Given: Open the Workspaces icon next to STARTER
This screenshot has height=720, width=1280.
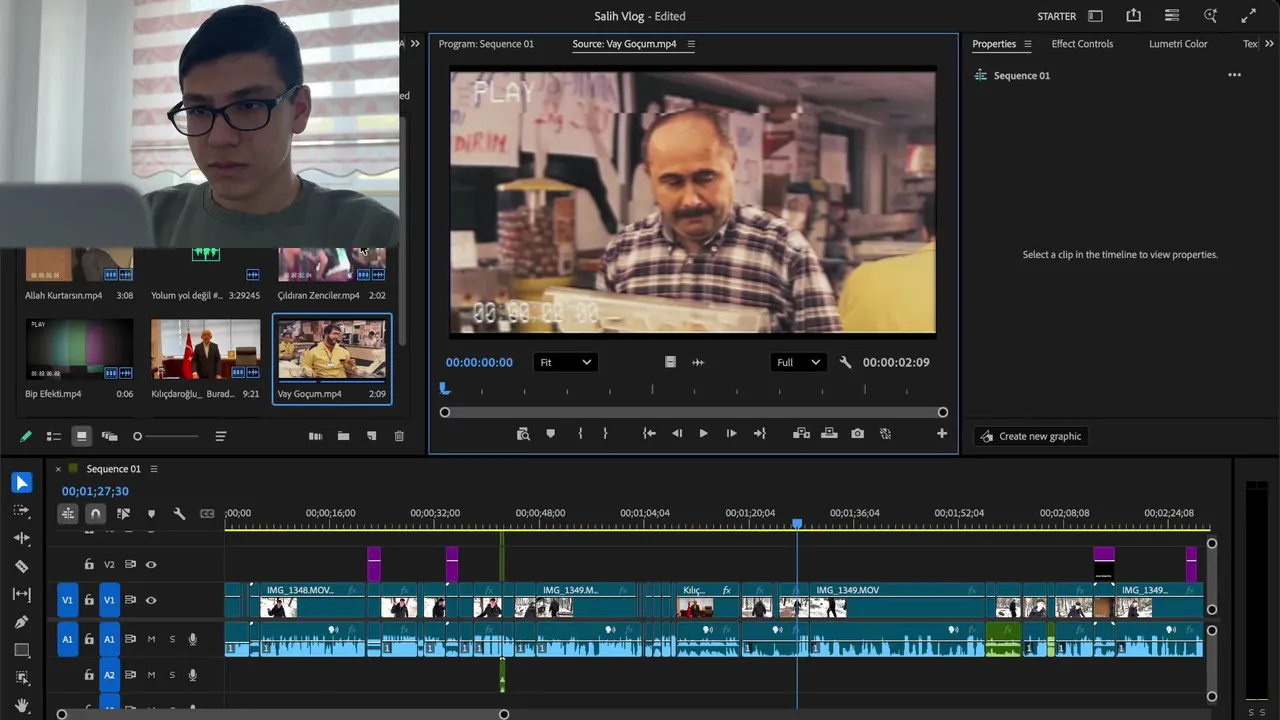Looking at the screenshot, I should pyautogui.click(x=1095, y=16).
